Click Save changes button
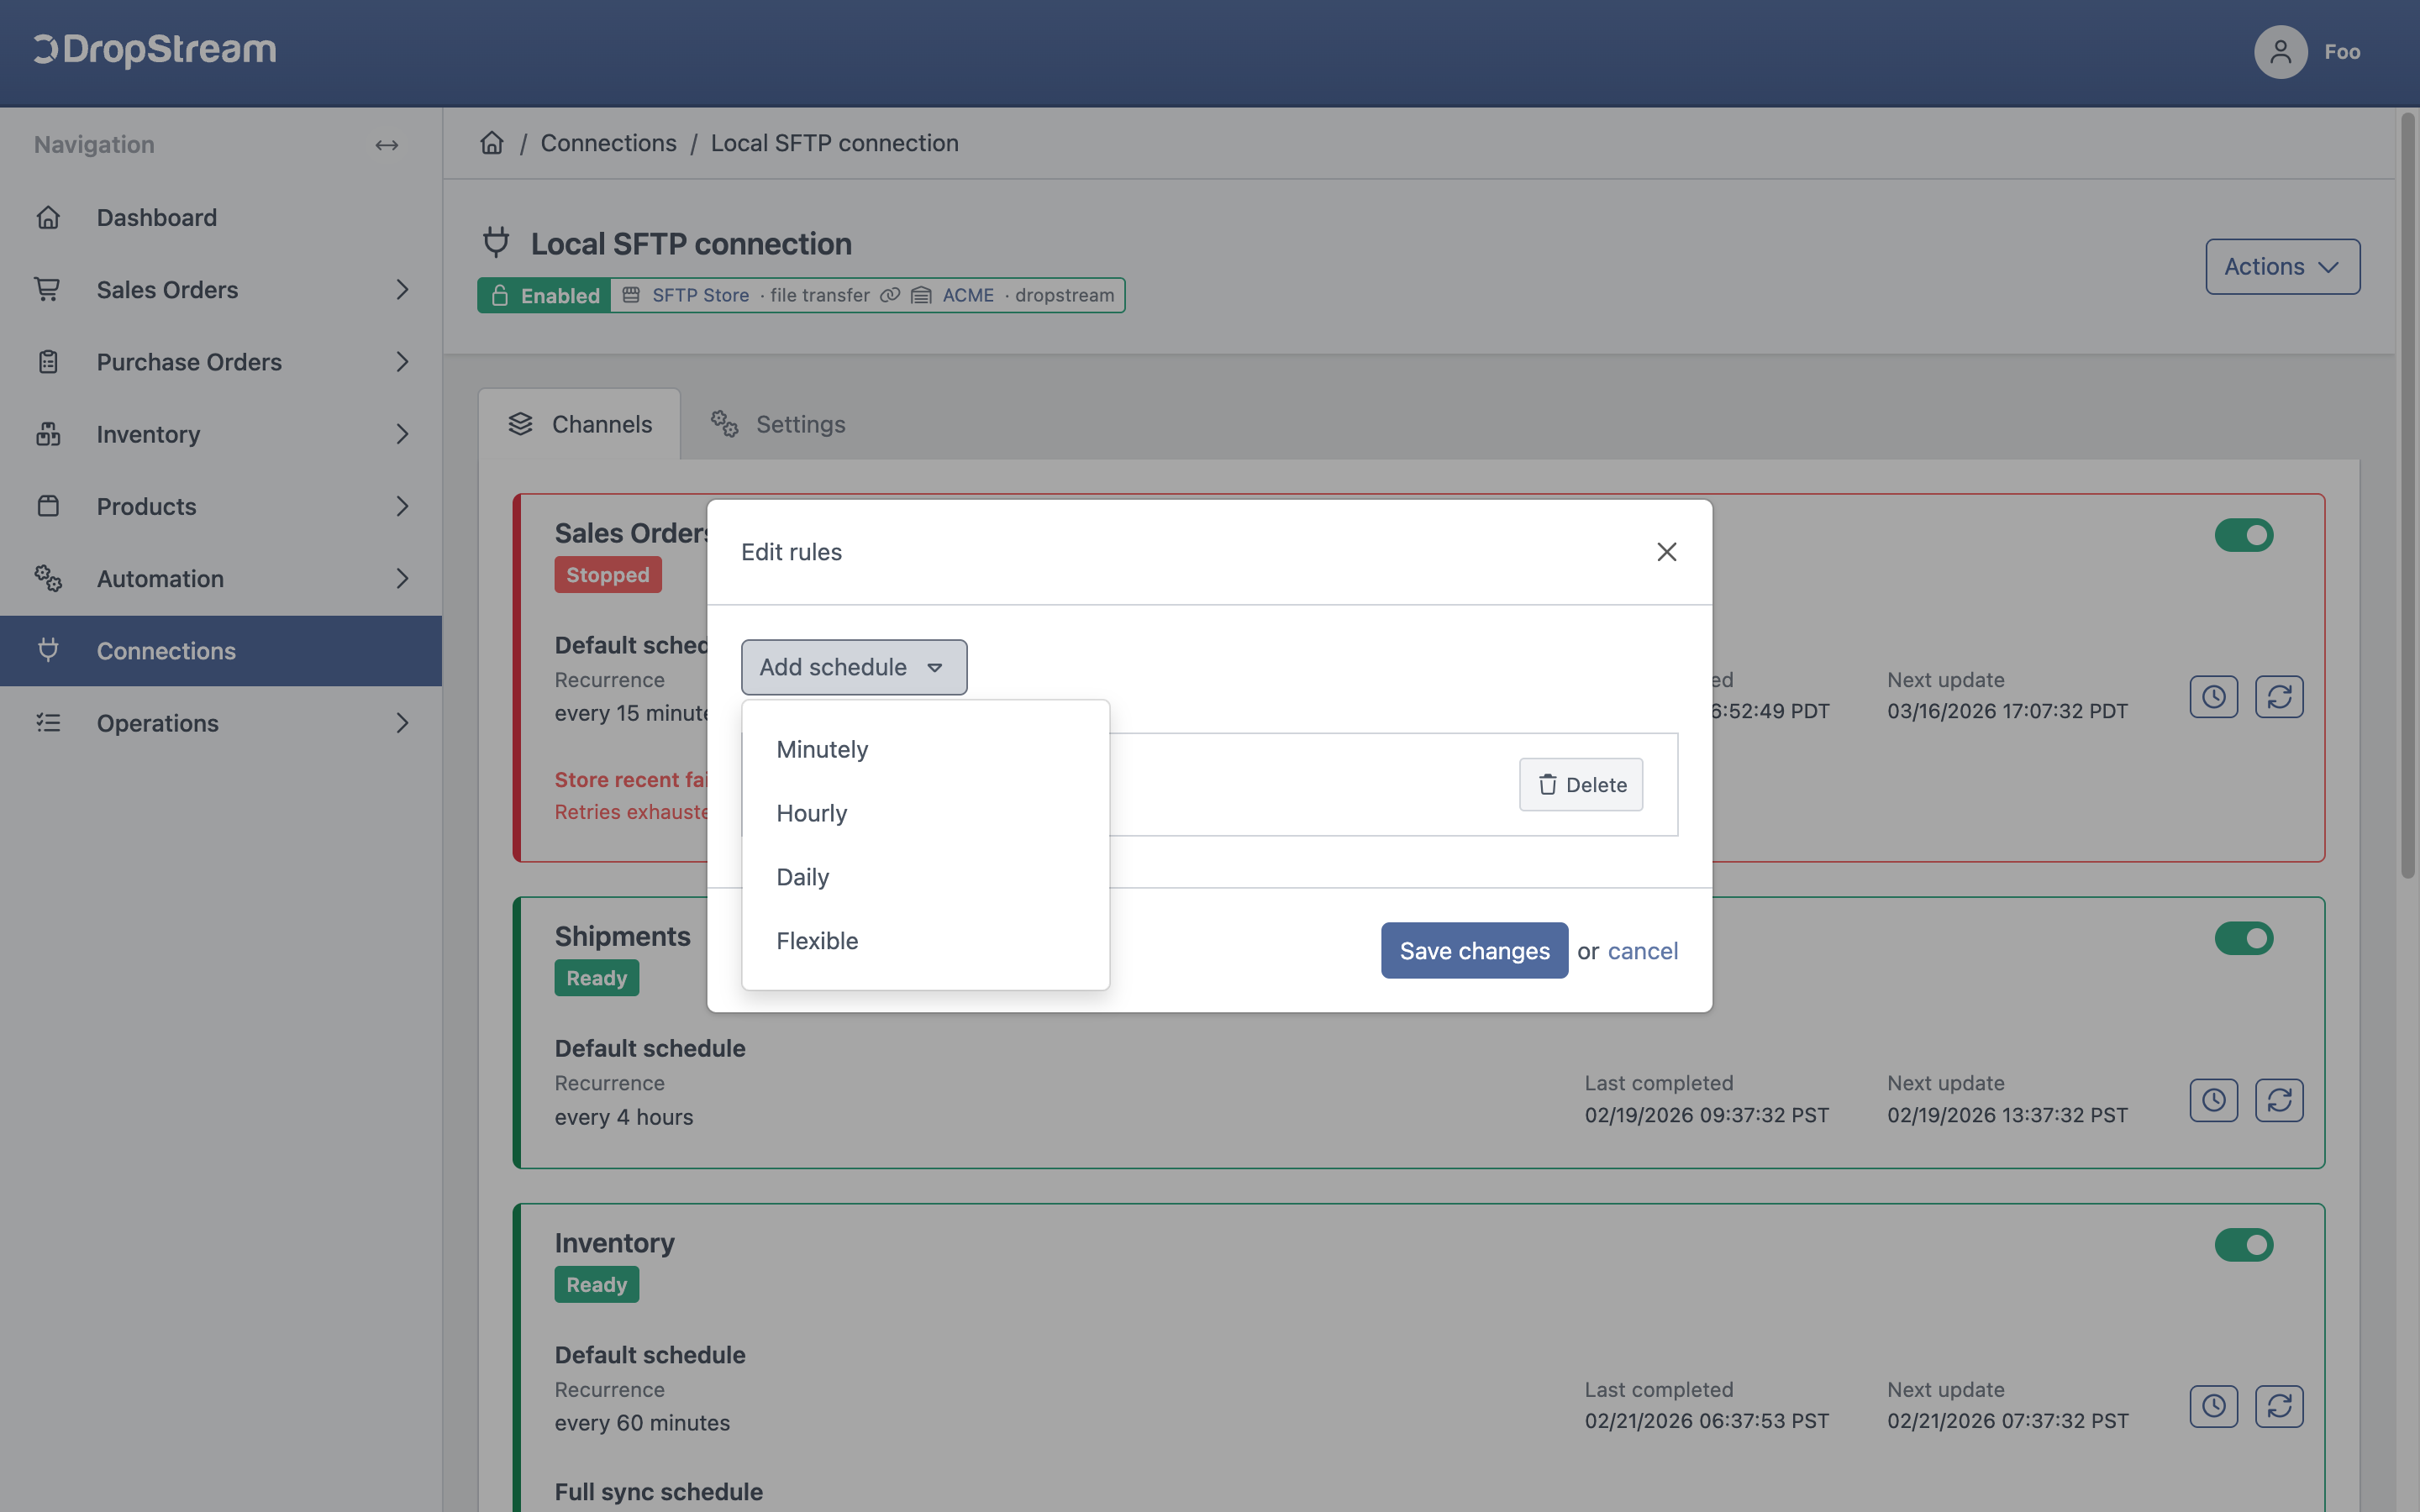The width and height of the screenshot is (2420, 1512). tap(1474, 950)
